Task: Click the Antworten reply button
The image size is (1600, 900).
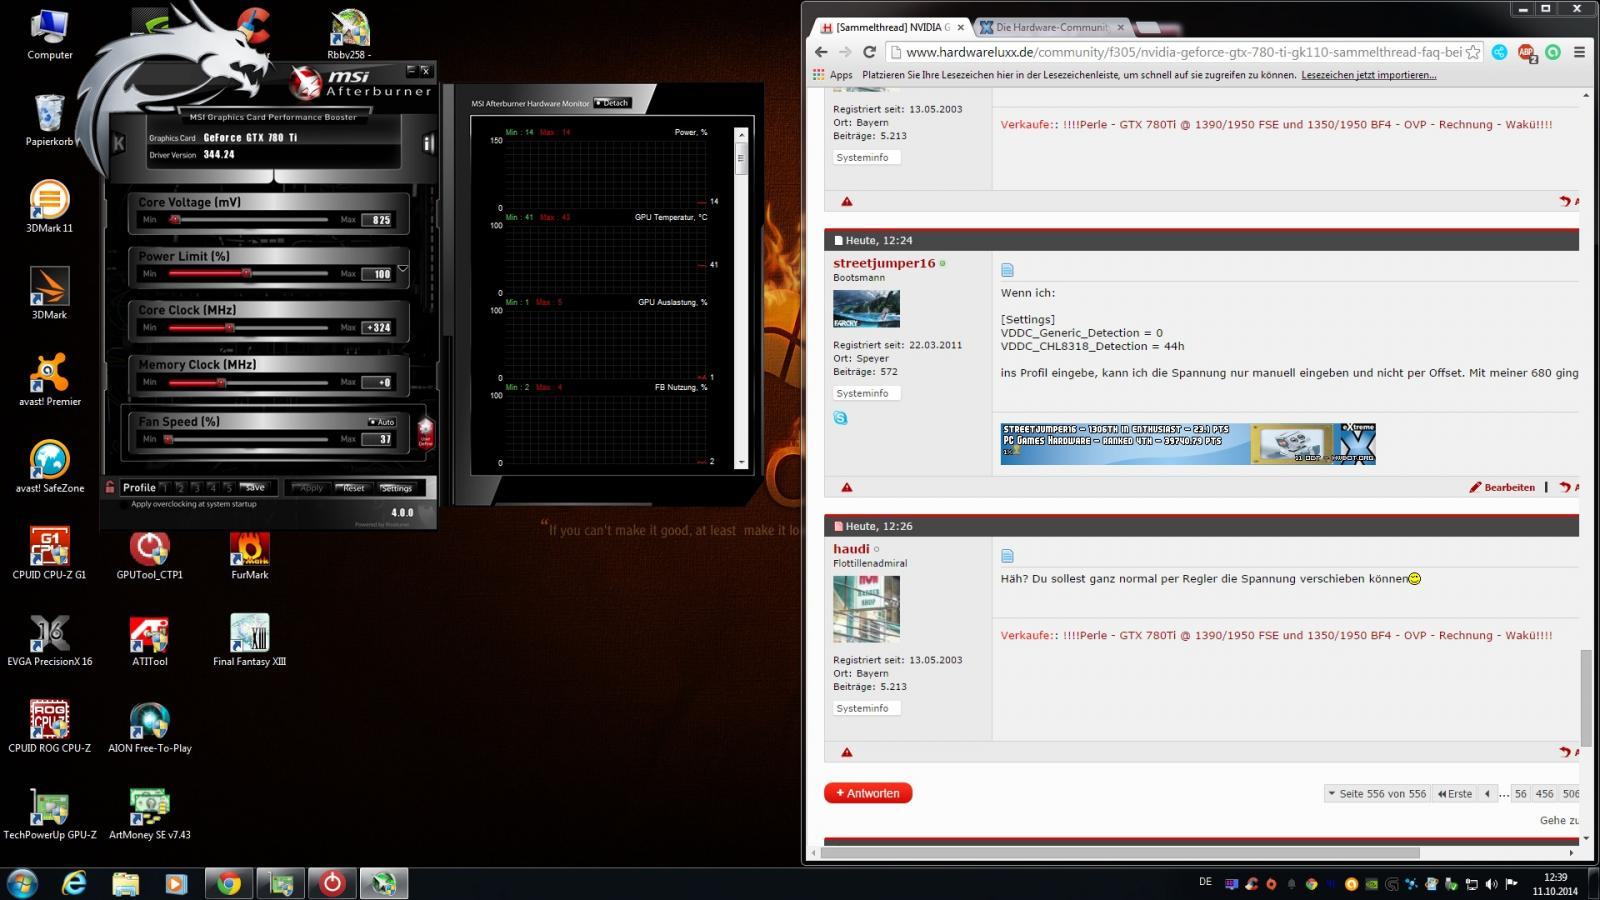Action: (868, 793)
